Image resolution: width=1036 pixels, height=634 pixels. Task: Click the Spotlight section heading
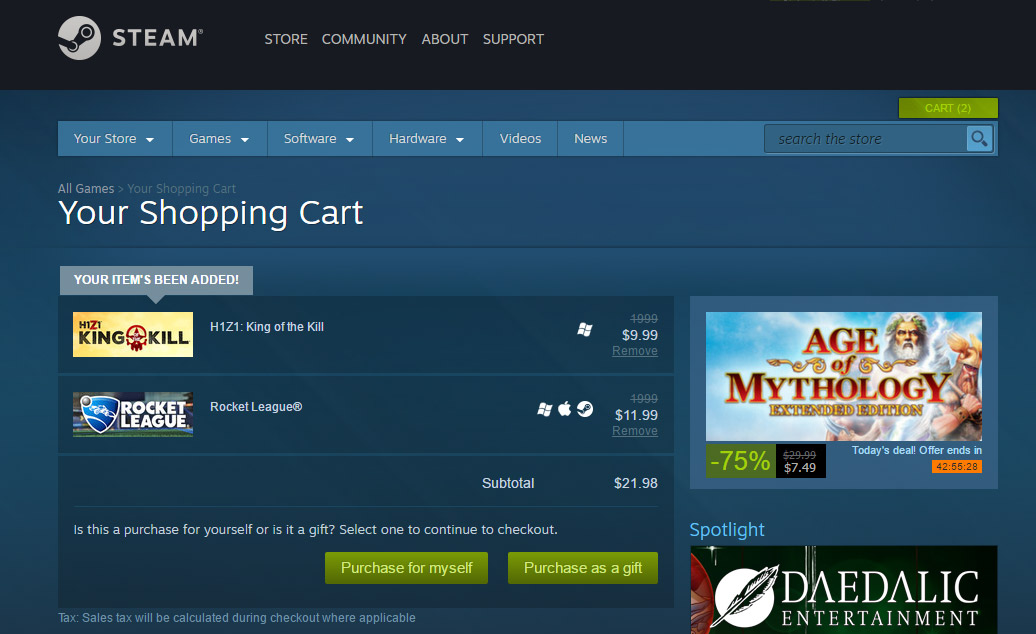pyautogui.click(x=727, y=530)
